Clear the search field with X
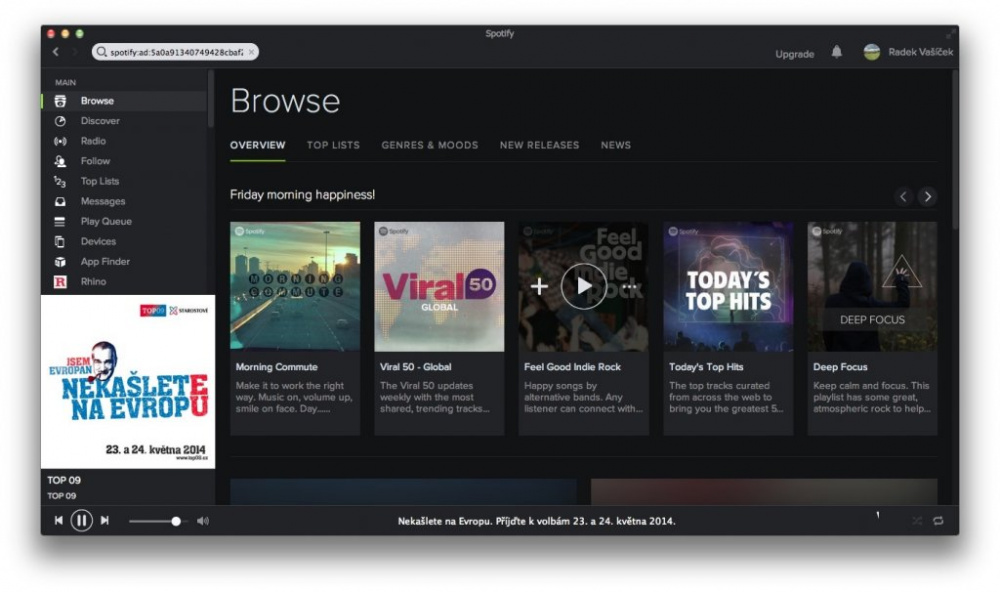1000x592 pixels. pyautogui.click(x=251, y=52)
